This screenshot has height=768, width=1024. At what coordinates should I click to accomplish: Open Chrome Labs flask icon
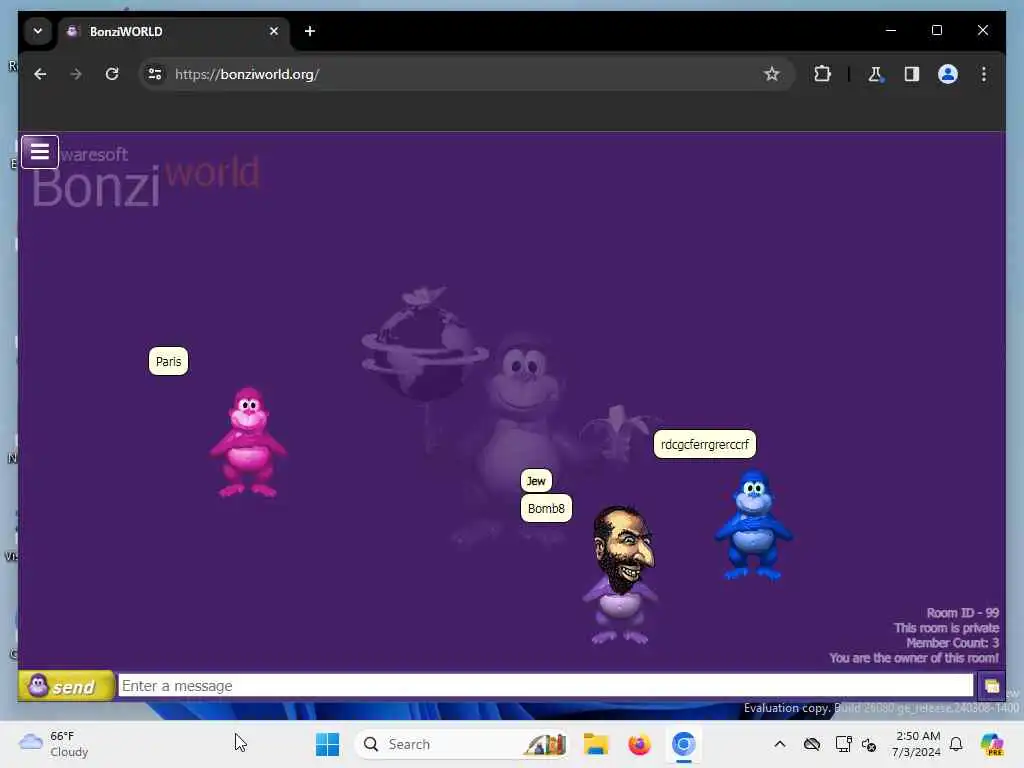pos(875,74)
